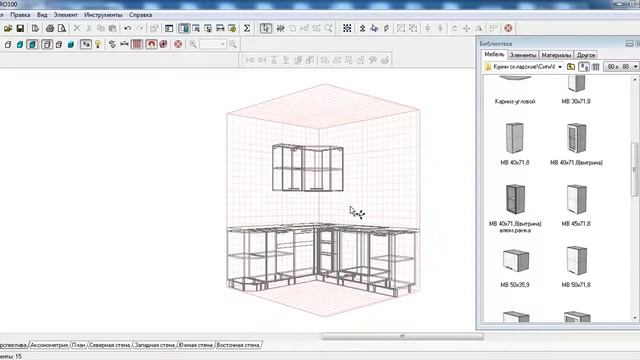Toggle the red grid display button

pyautogui.click(x=137, y=44)
